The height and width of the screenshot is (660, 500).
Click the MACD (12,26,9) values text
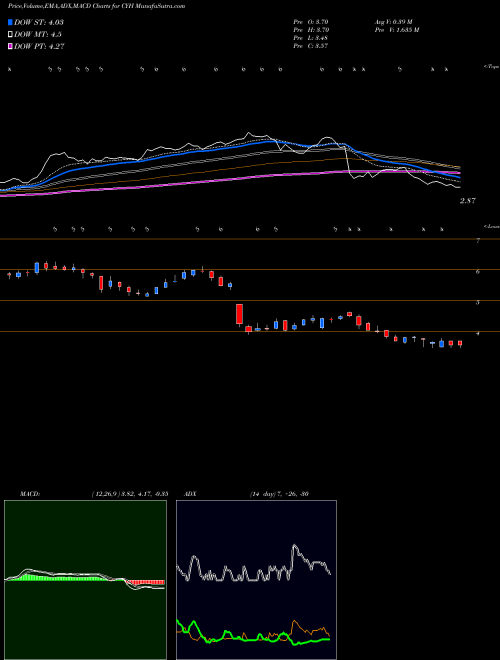click(130, 494)
